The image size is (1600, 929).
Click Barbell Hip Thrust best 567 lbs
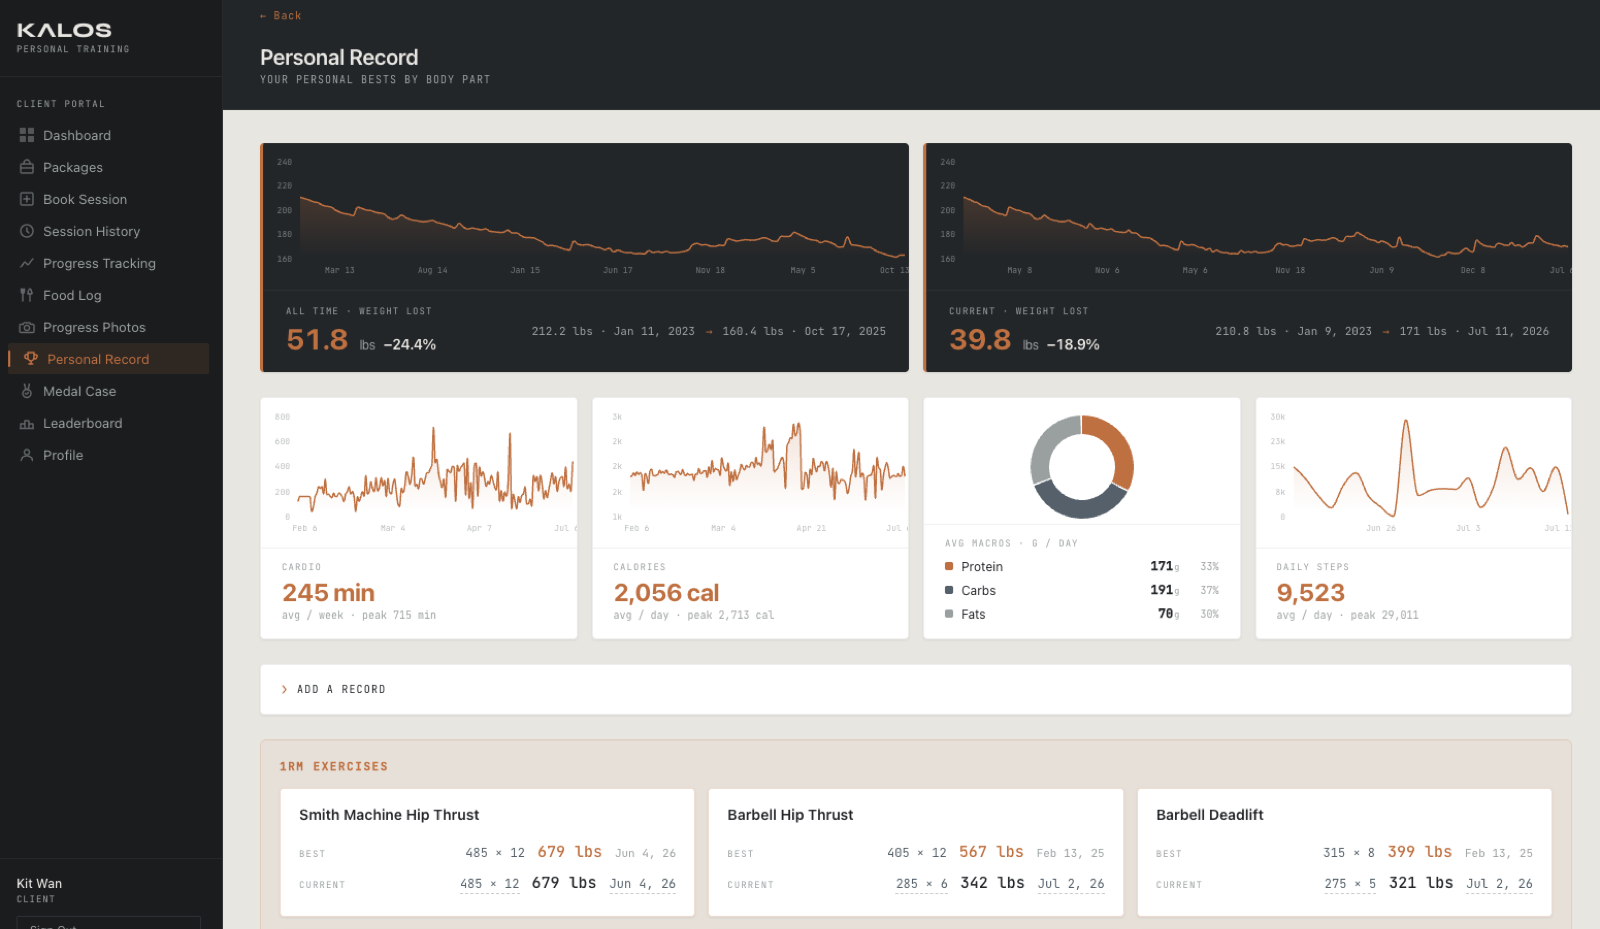[991, 852]
